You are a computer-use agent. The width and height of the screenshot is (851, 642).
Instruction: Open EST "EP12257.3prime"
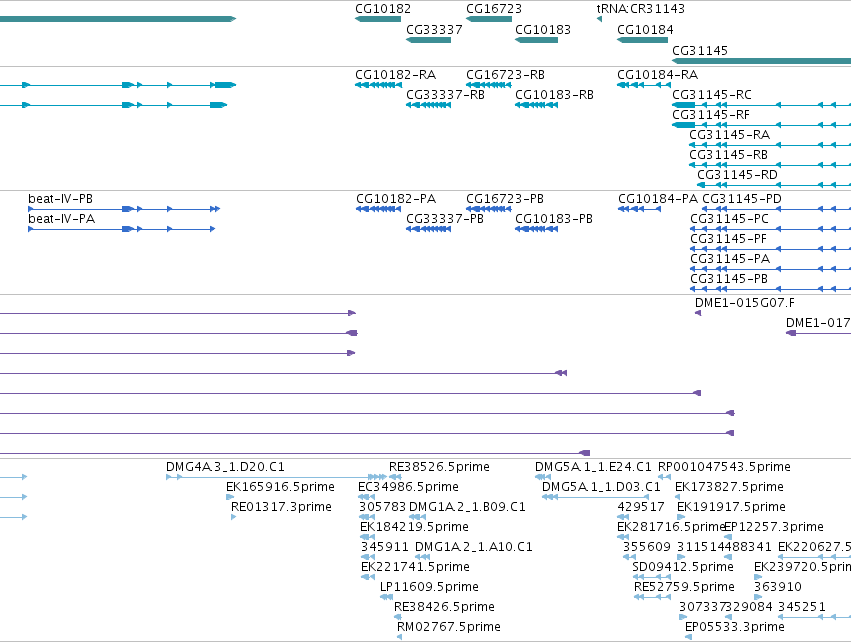[x=774, y=527]
